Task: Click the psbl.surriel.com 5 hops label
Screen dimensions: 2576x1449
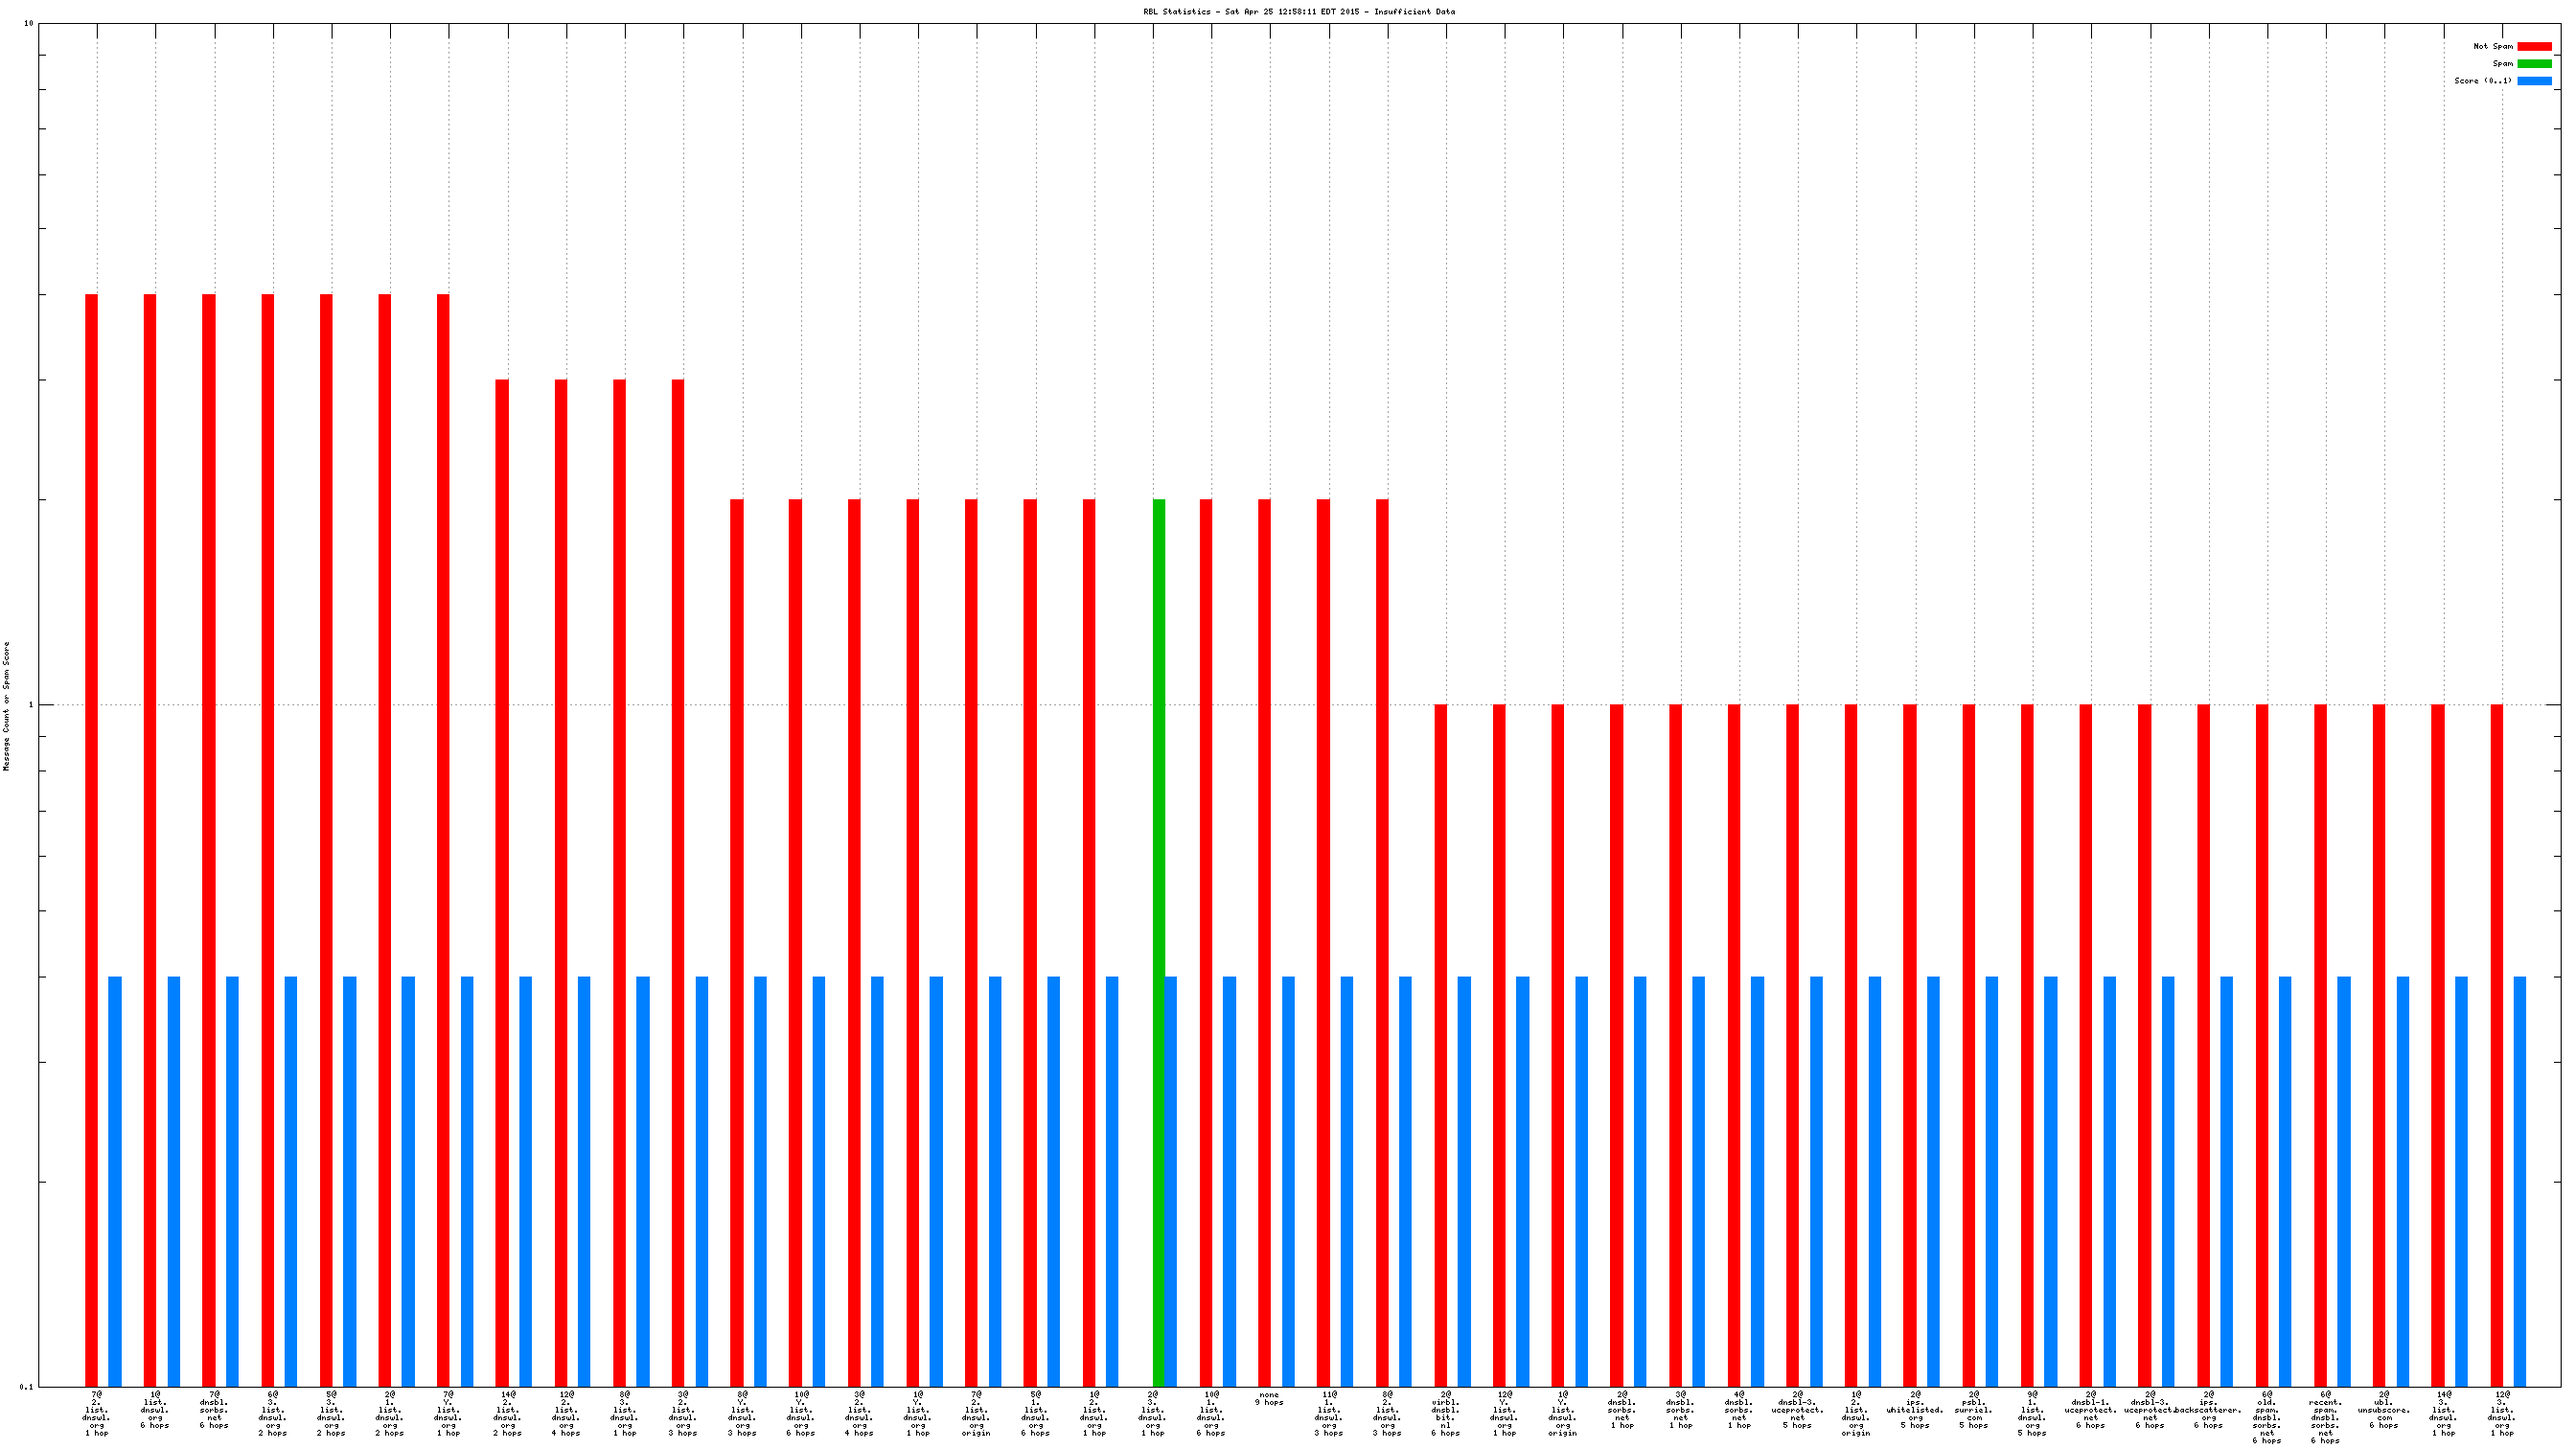Action: [1973, 1410]
